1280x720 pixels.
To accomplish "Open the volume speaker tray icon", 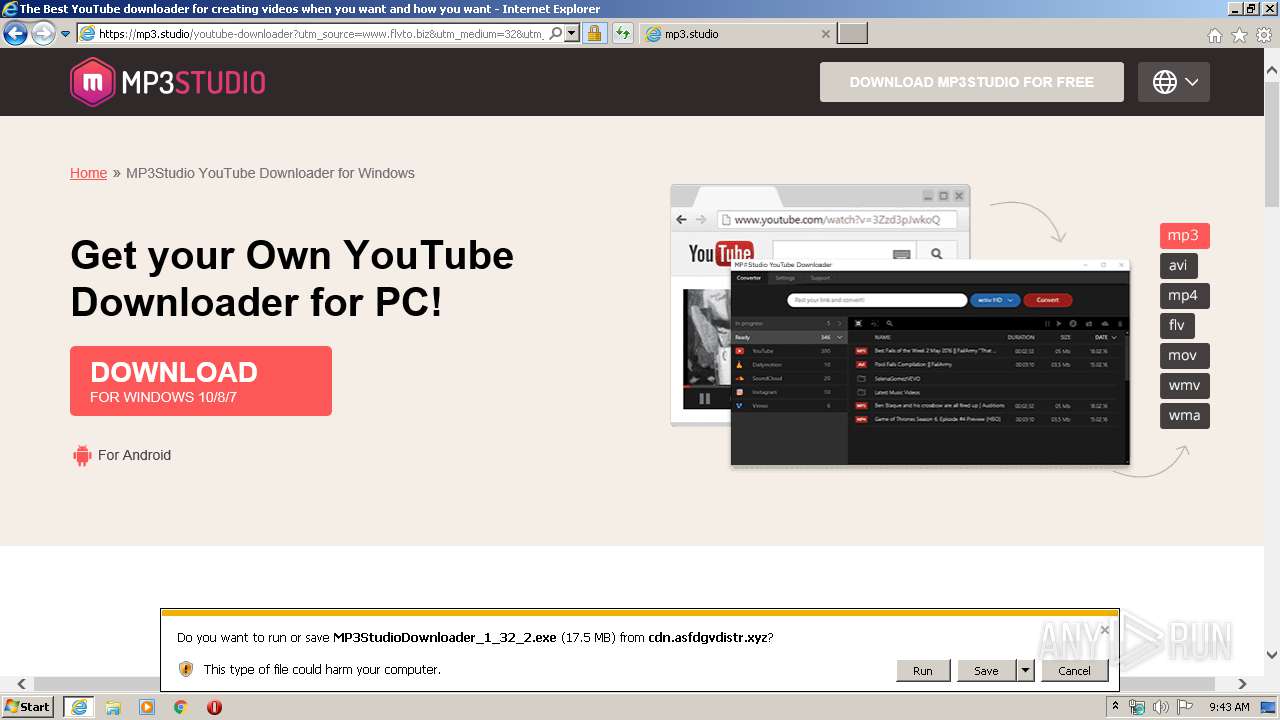I will tap(1161, 707).
